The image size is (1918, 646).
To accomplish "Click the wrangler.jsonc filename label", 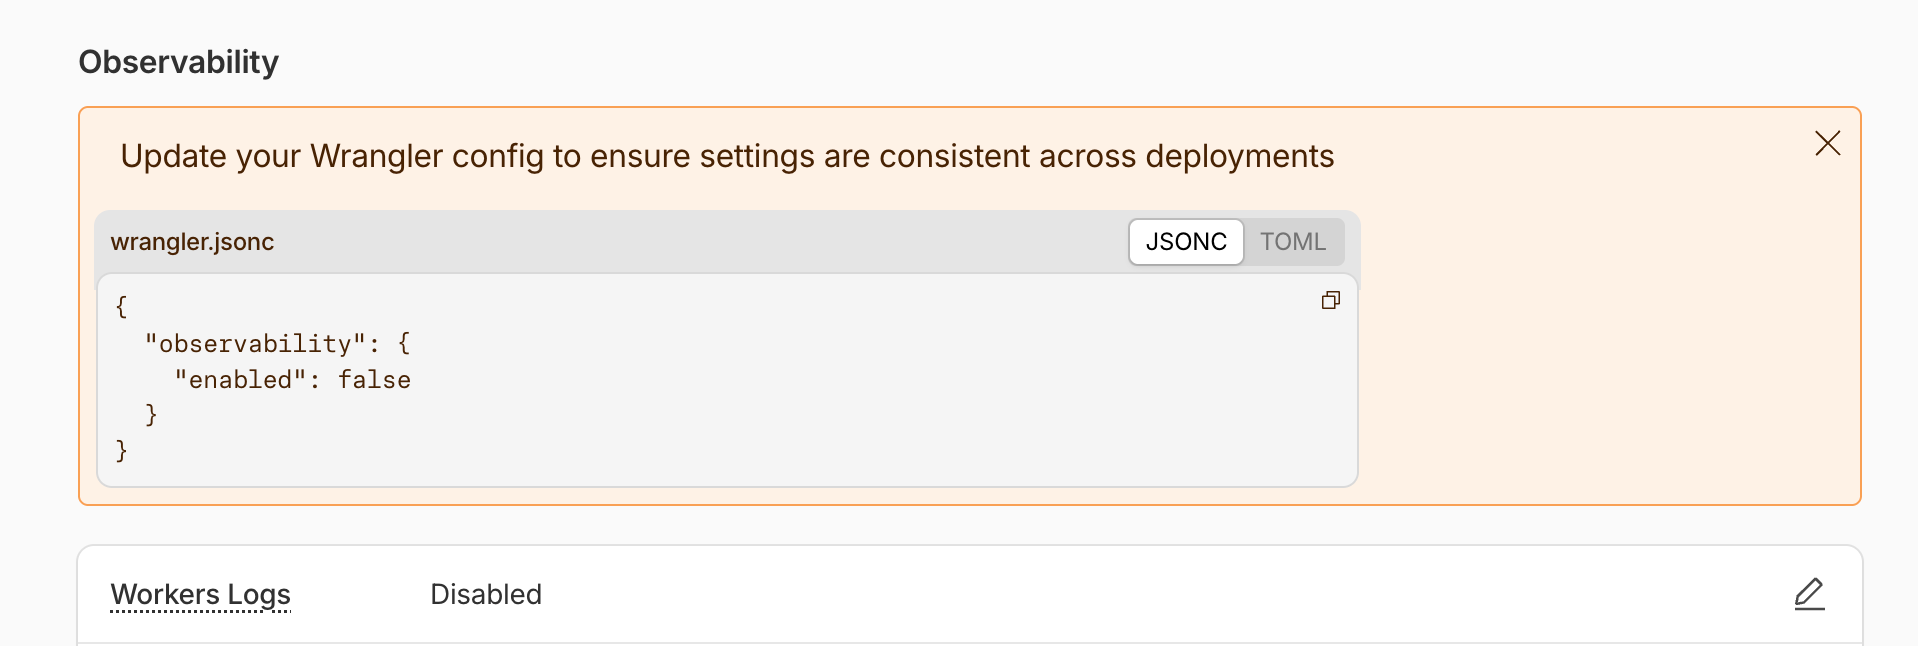I will [192, 242].
